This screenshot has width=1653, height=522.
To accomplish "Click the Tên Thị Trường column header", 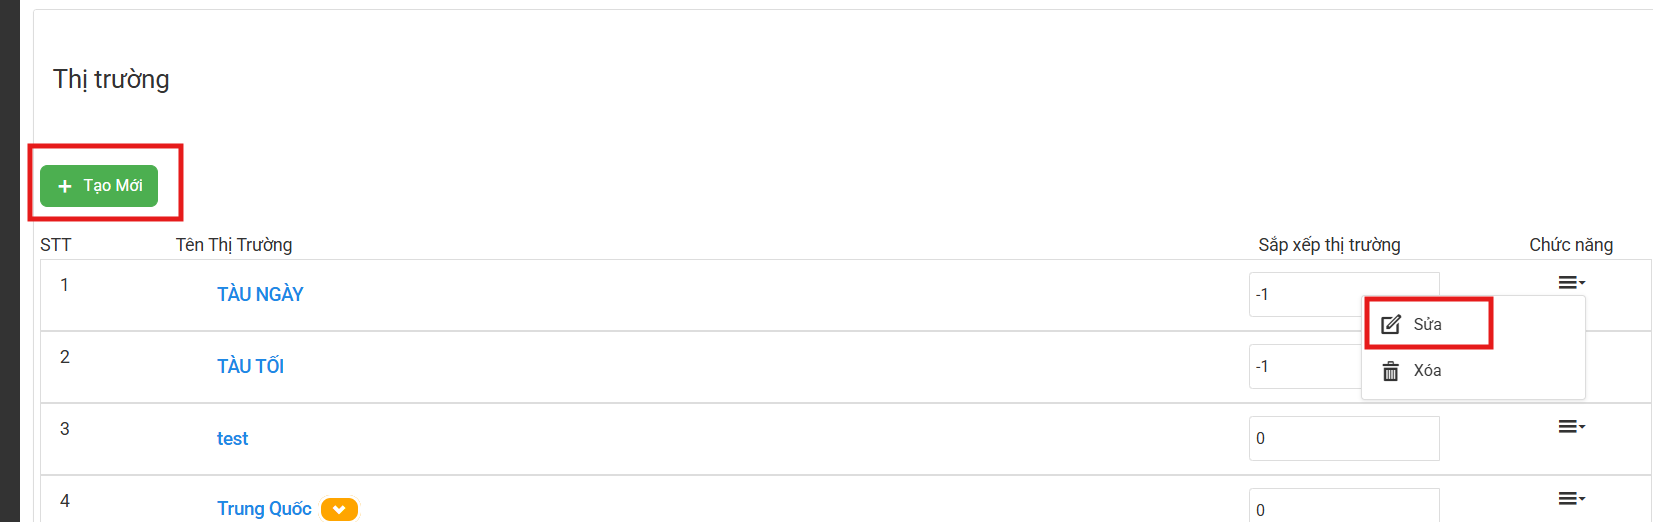I will pyautogui.click(x=234, y=245).
